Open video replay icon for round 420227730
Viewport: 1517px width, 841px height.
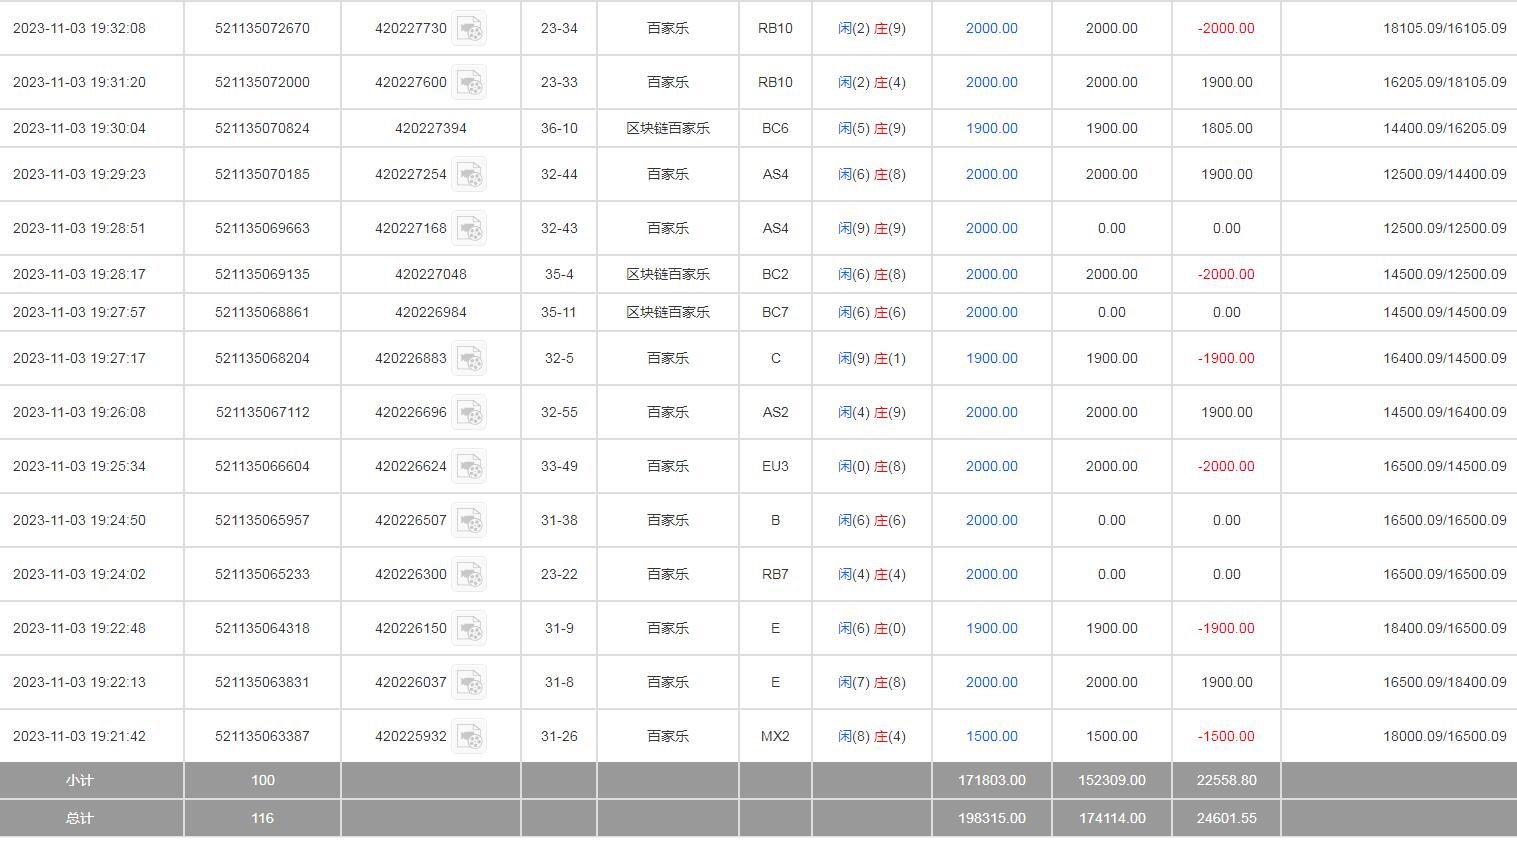469,29
